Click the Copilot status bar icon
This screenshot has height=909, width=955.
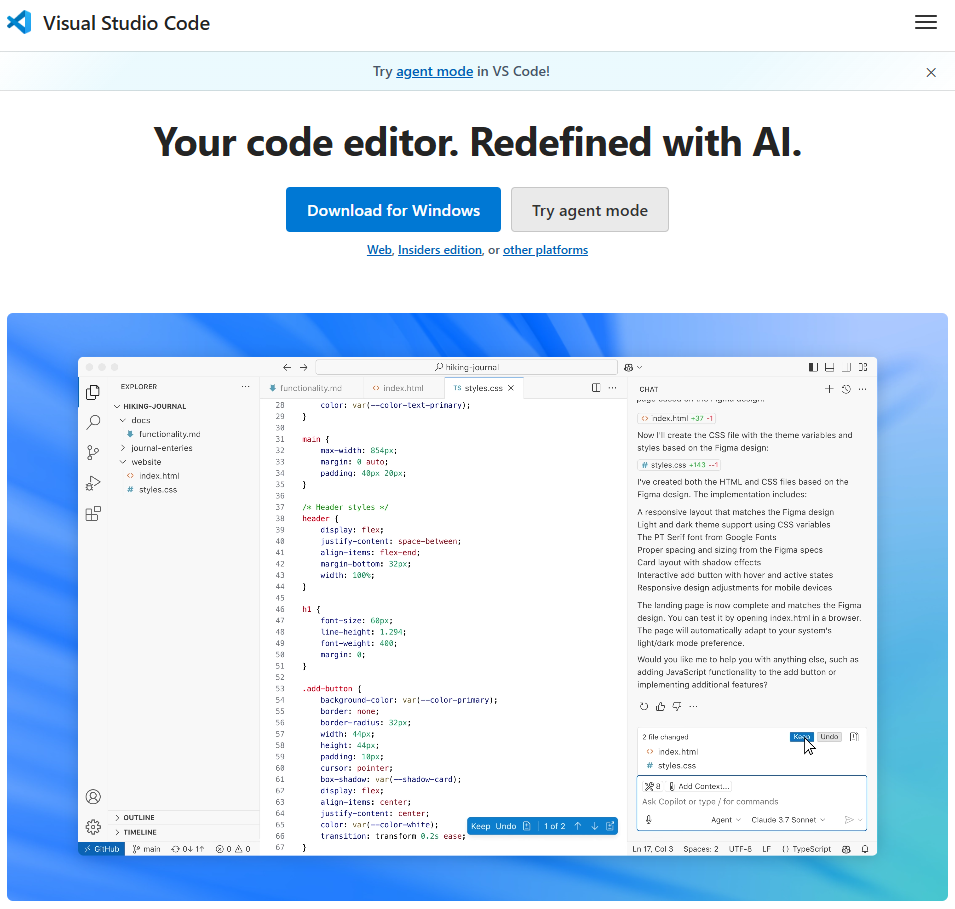coord(846,849)
